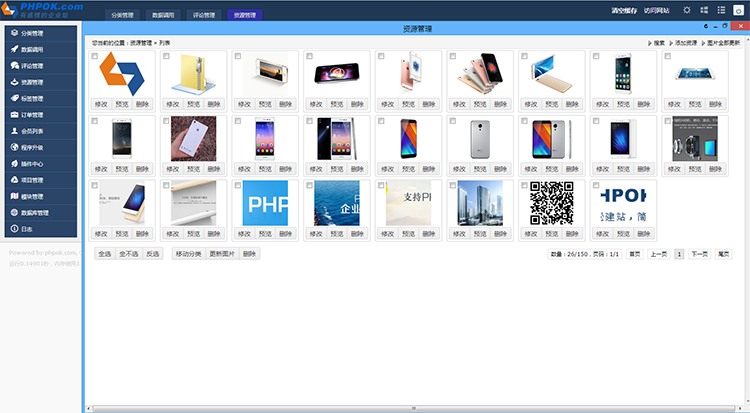This screenshot has height=413, width=750.
Task: Open 分类管理 in the left sidebar
Action: [x=41, y=33]
